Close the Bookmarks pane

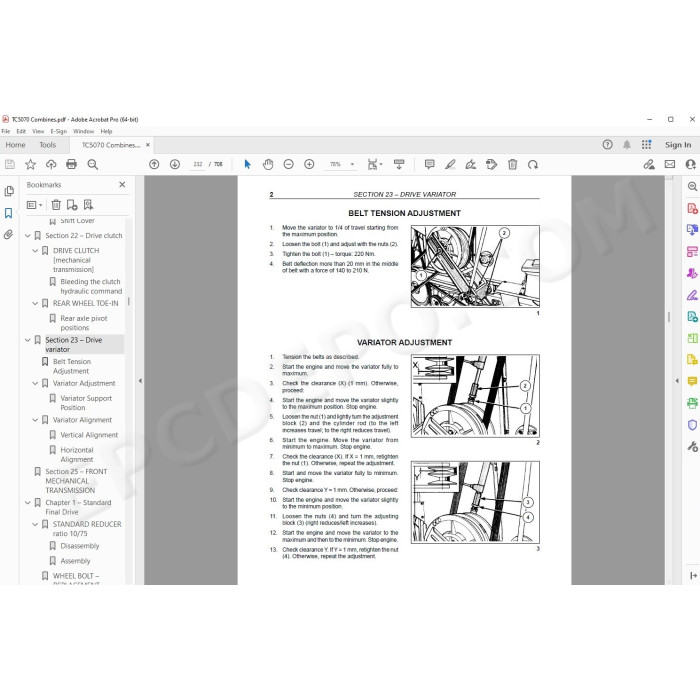pyautogui.click(x=122, y=184)
